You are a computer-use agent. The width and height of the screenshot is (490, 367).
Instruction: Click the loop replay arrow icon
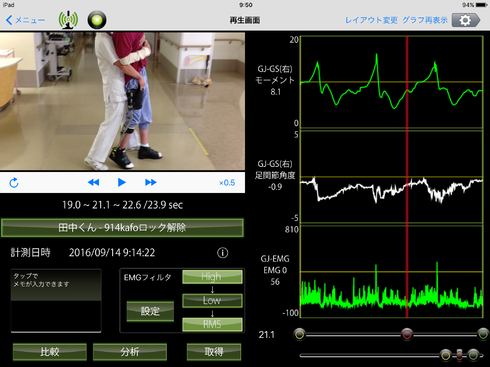pyautogui.click(x=14, y=183)
